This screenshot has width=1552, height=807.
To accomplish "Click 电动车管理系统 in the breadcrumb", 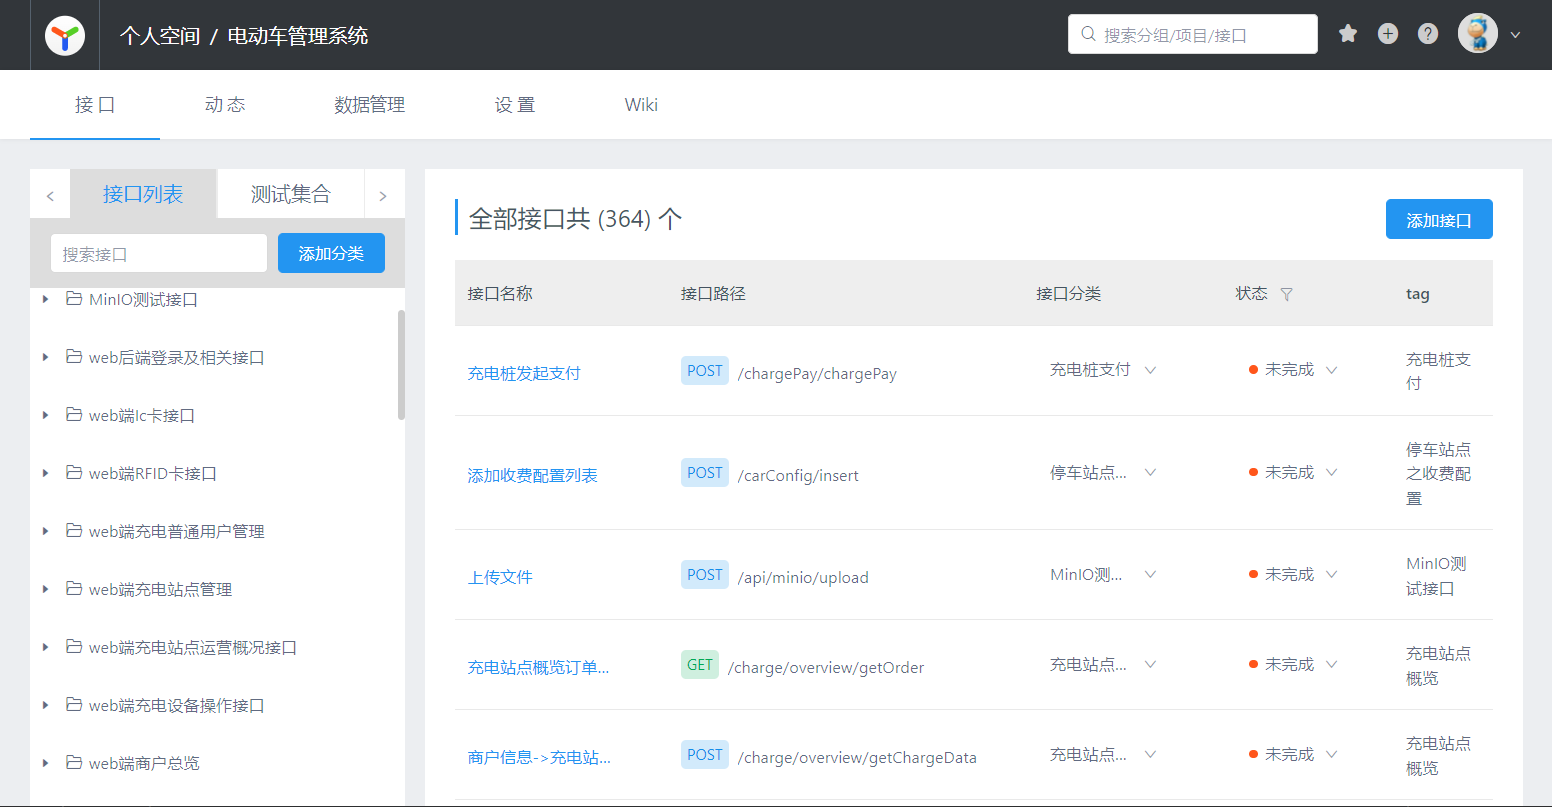I will [x=298, y=36].
